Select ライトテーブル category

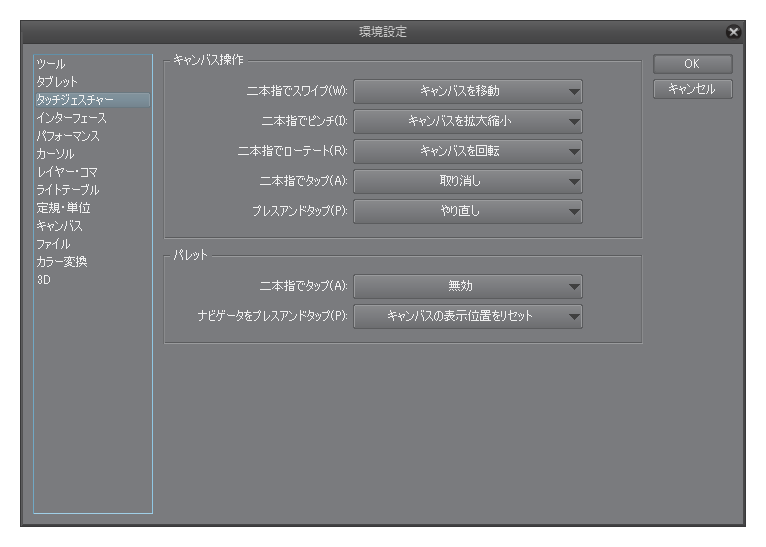(68, 190)
